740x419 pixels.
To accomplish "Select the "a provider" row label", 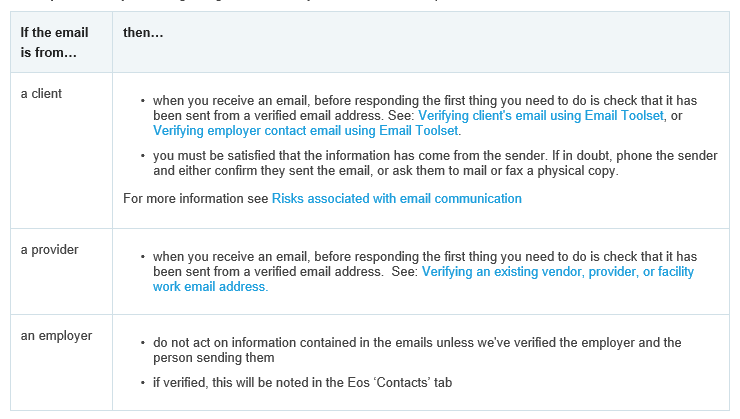I will [49, 248].
